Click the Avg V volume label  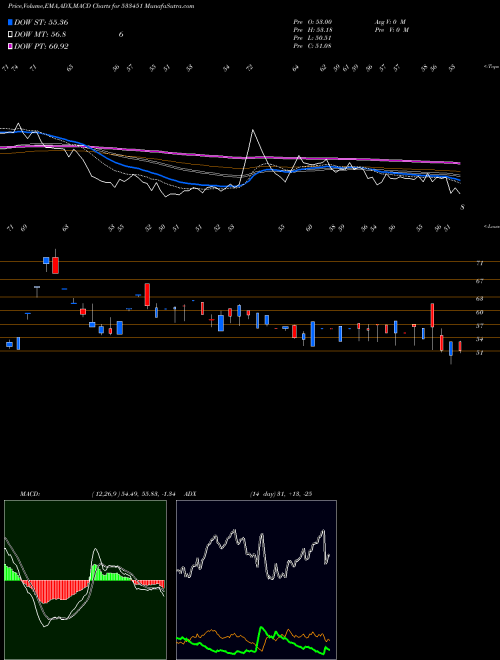coord(390,21)
